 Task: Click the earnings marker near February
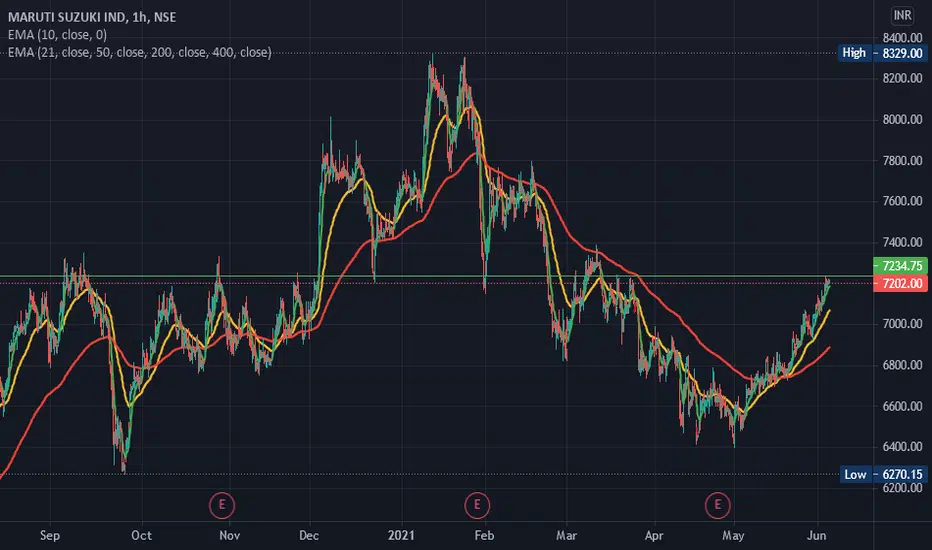coord(477,505)
